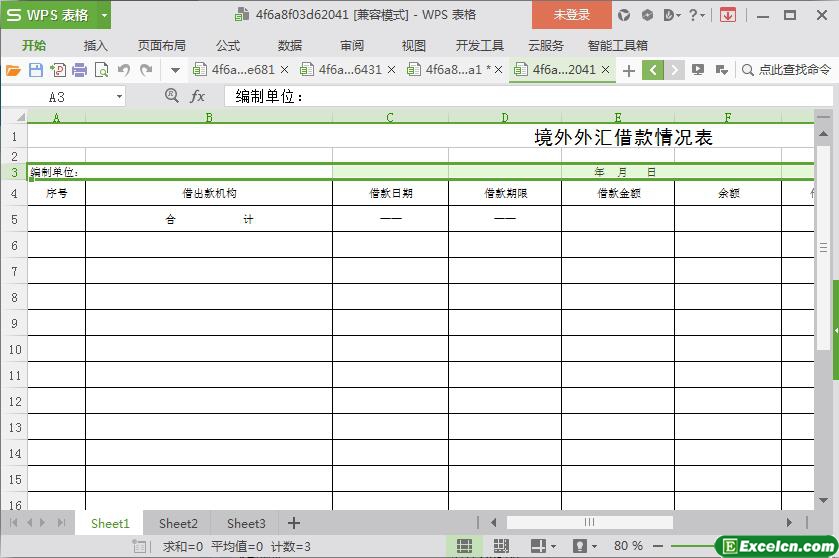Viewport: 839px width, 558px height.
Task: Select row 5 header
Action: pyautogui.click(x=14, y=219)
